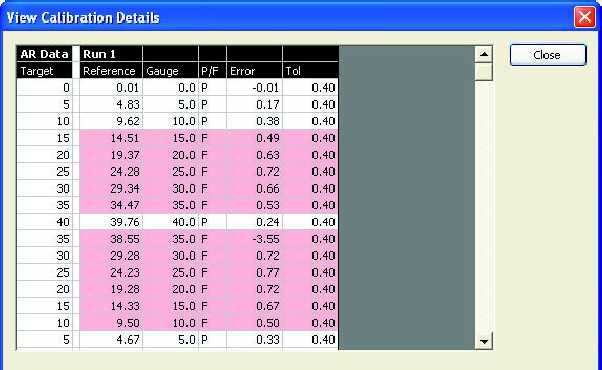Image resolution: width=602 pixels, height=370 pixels.
Task: Select the Target 40 cell
Action: tap(44, 222)
